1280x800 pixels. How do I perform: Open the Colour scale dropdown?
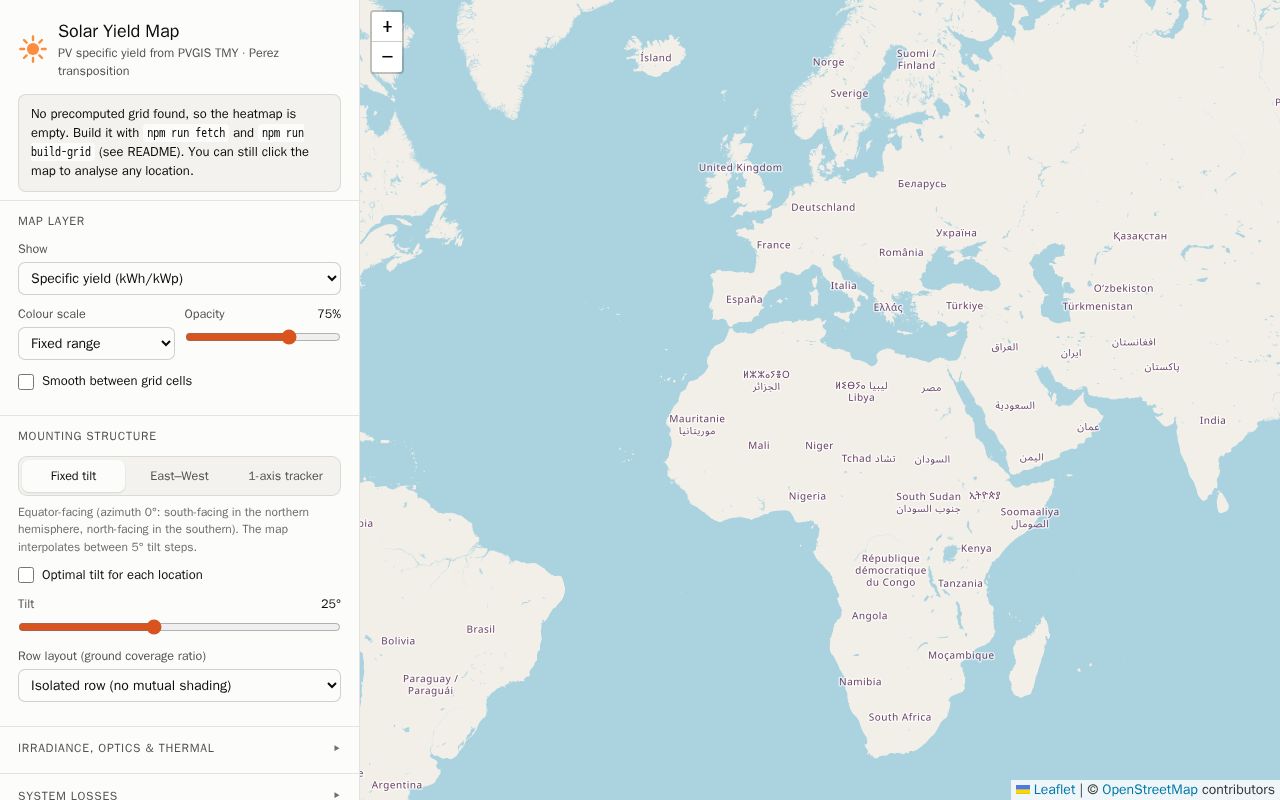coord(96,344)
